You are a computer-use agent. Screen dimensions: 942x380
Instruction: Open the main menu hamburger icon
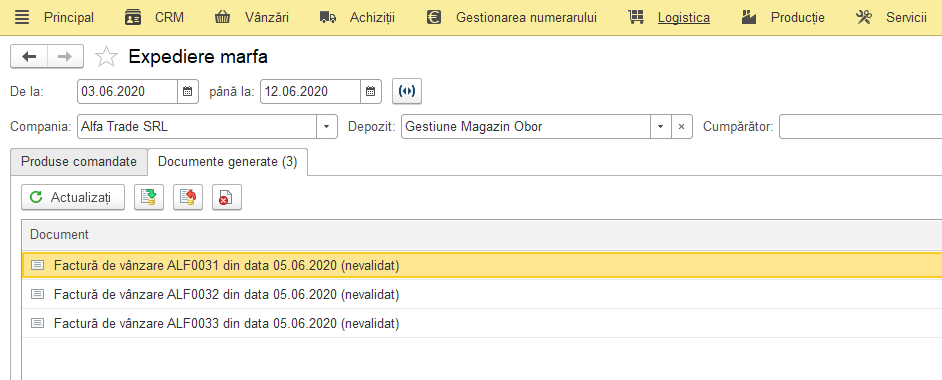pyautogui.click(x=22, y=17)
